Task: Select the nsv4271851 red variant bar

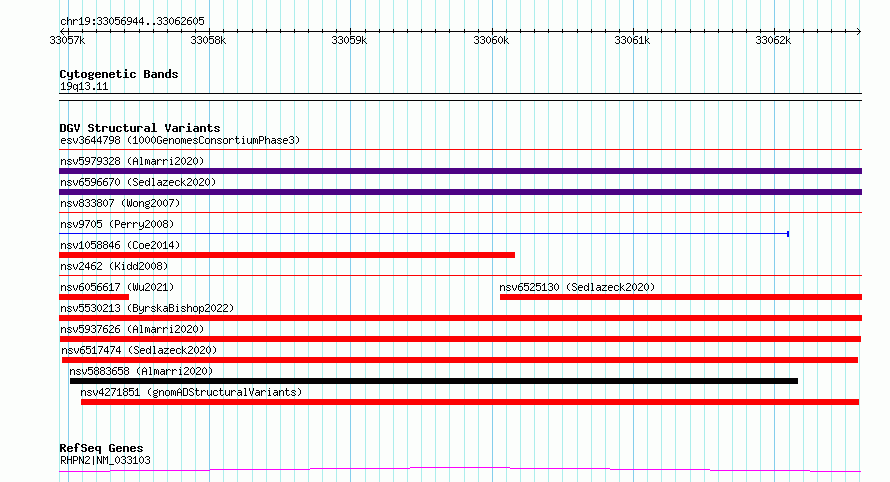Action: tap(470, 402)
